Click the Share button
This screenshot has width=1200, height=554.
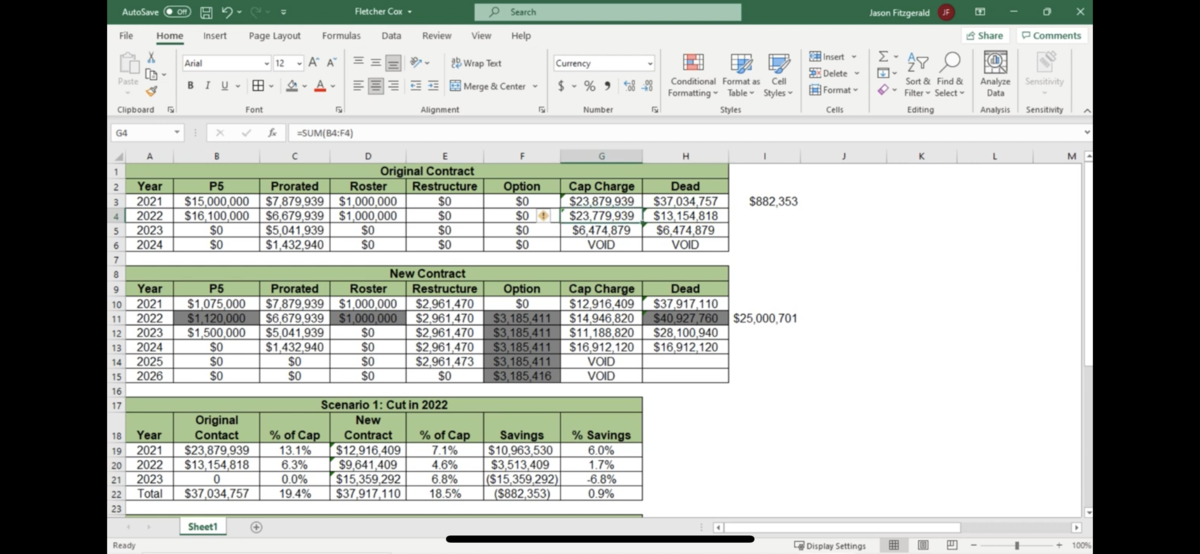983,36
